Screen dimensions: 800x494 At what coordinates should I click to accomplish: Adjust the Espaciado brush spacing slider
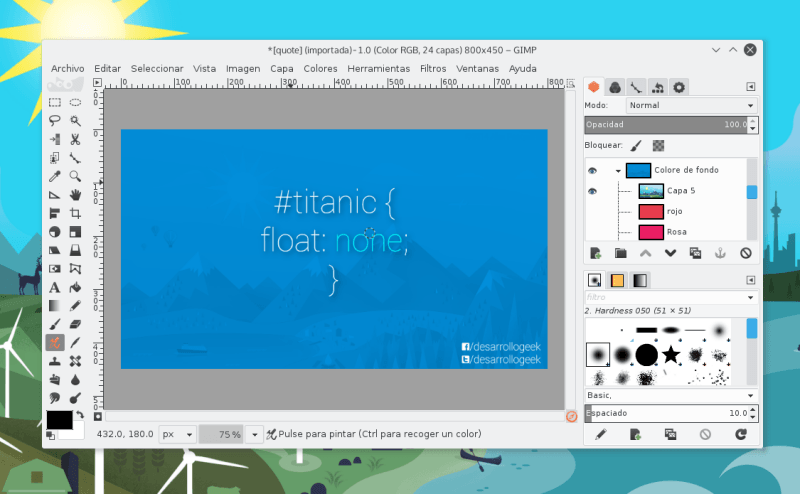(667, 413)
